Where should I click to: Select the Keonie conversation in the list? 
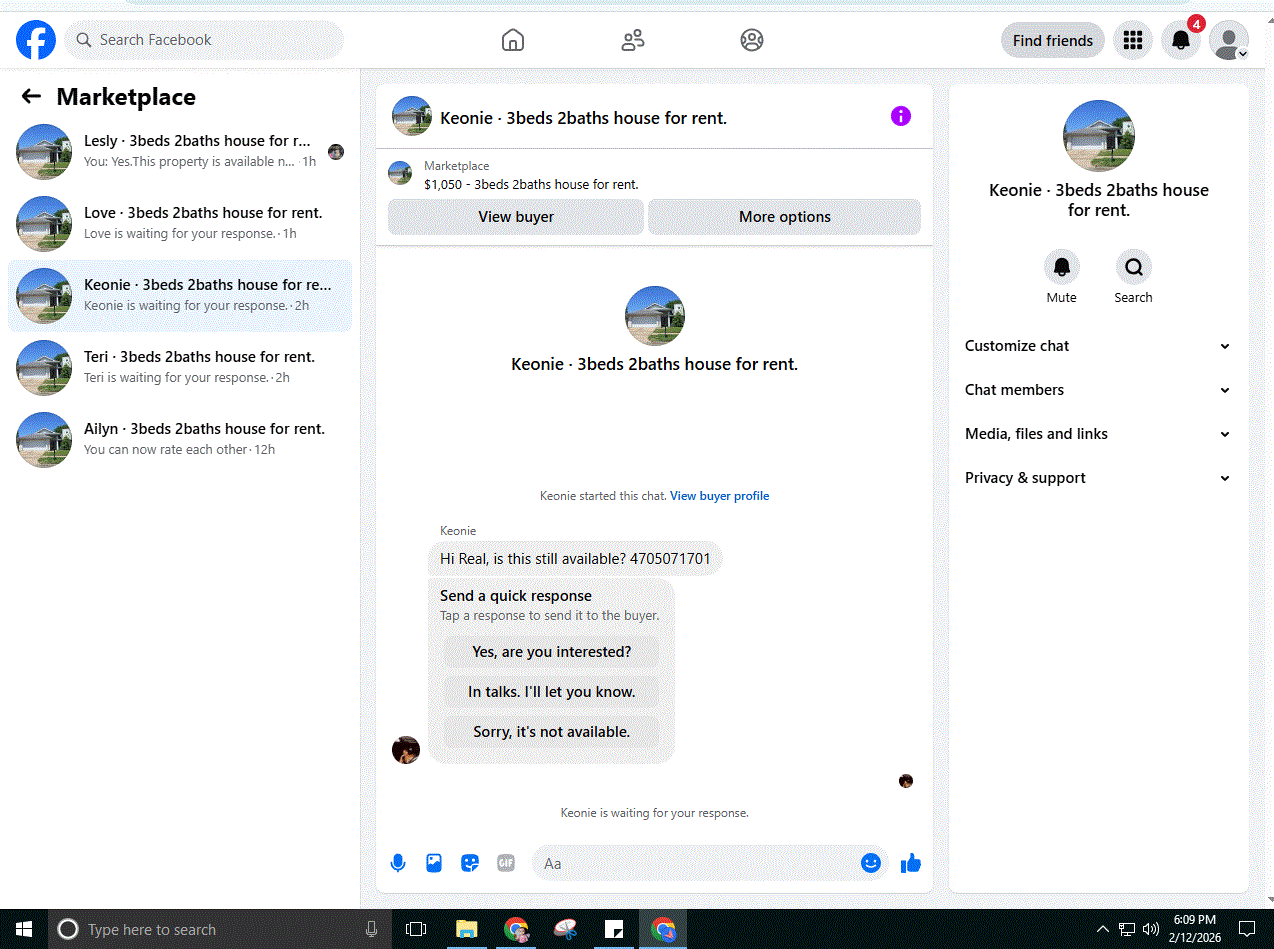tap(180, 296)
